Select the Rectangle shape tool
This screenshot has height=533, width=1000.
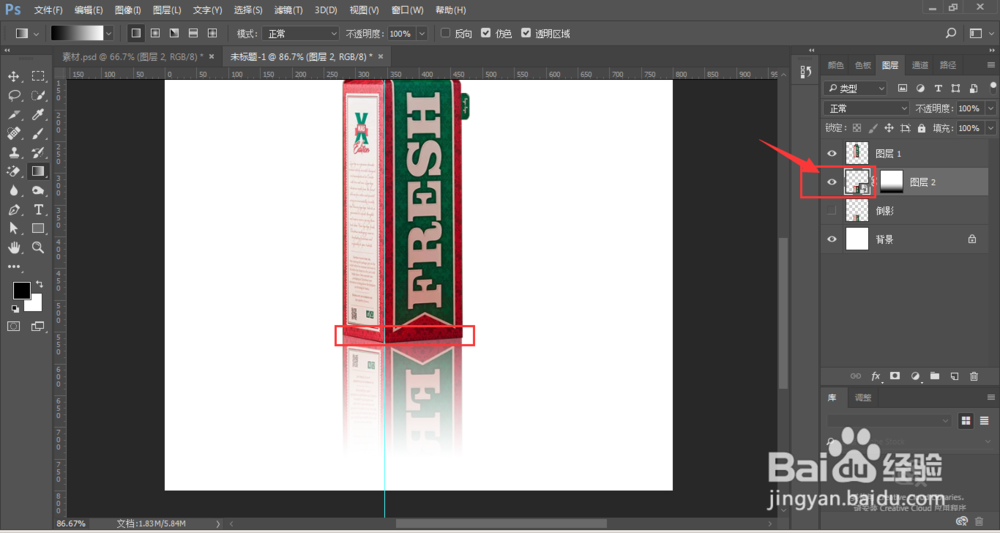click(38, 228)
